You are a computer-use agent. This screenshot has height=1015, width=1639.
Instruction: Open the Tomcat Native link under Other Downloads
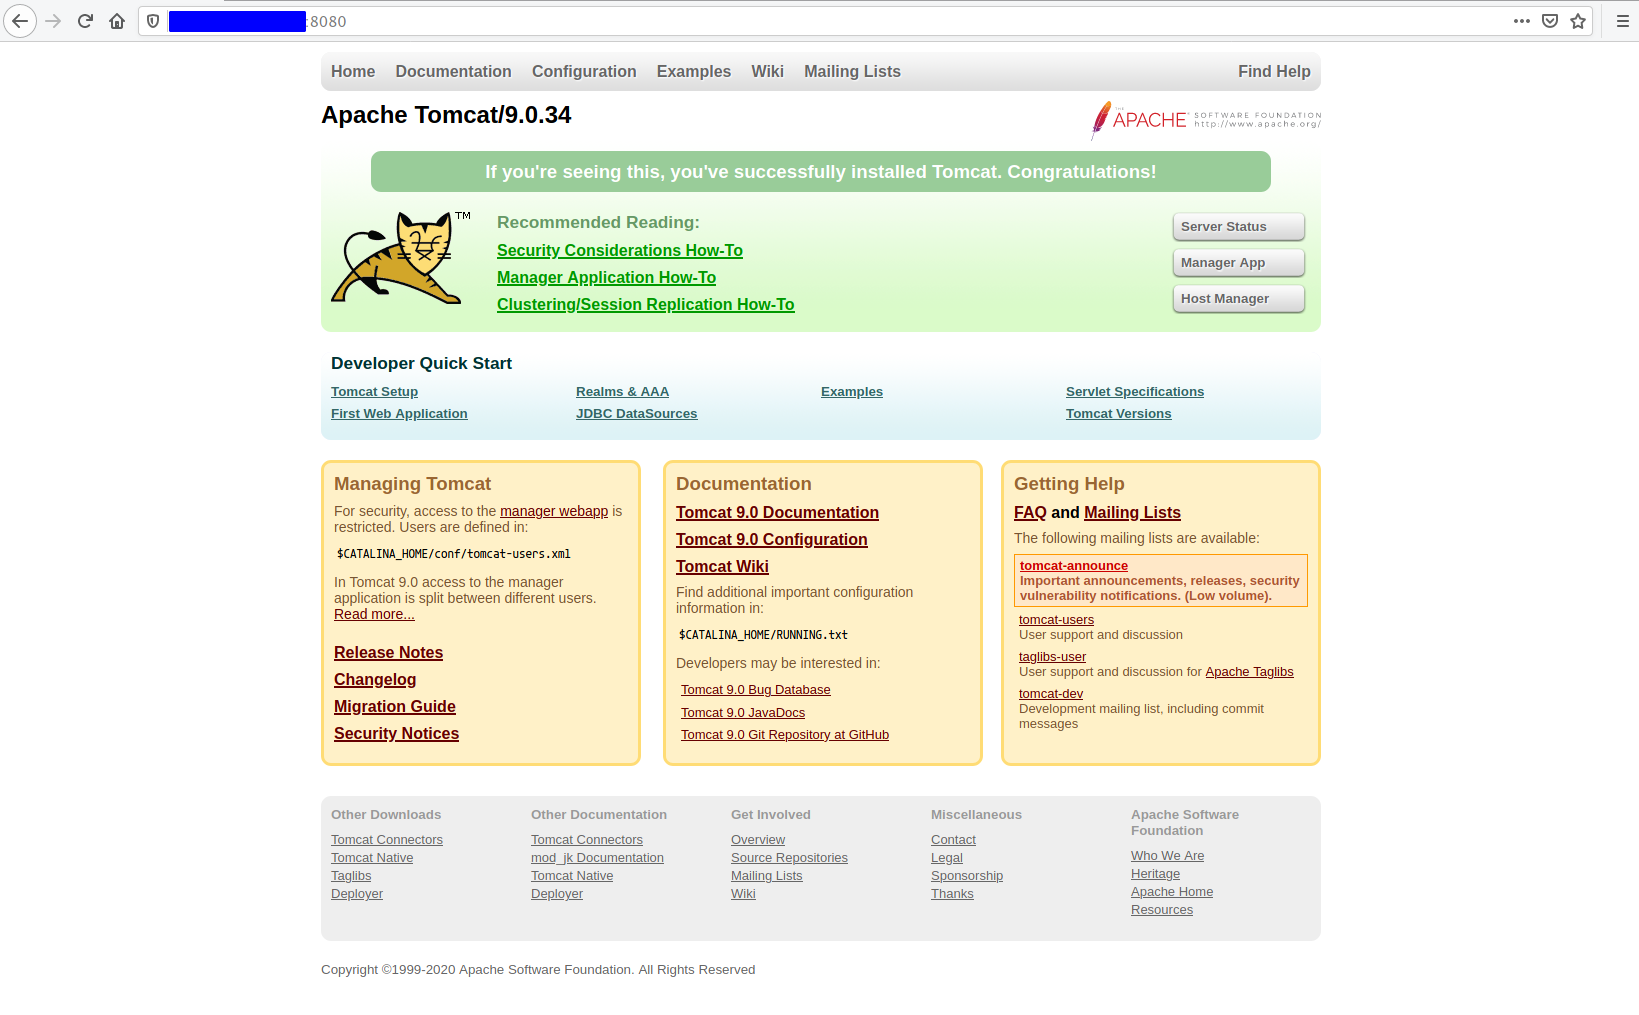point(372,858)
